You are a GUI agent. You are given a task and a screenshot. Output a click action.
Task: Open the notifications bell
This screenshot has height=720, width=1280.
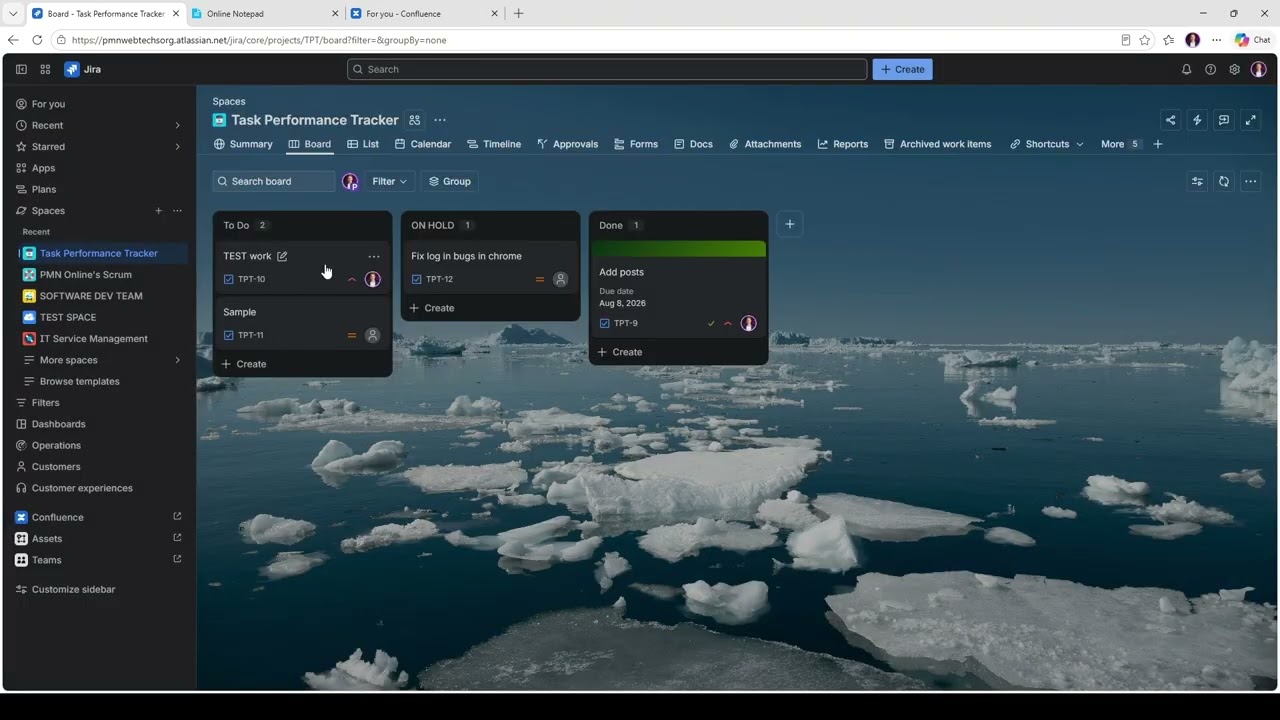point(1186,69)
